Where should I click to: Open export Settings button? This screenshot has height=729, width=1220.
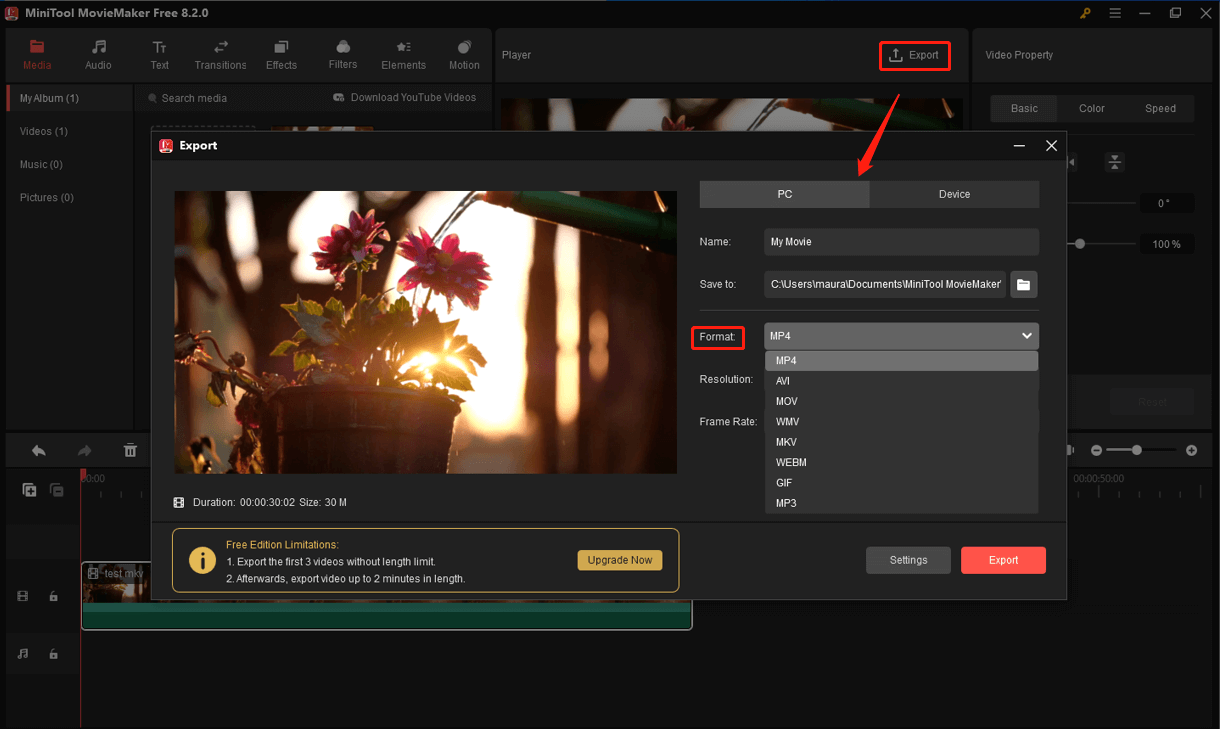pos(908,560)
